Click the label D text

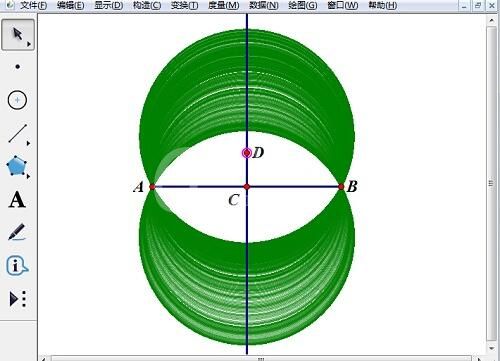pyautogui.click(x=258, y=153)
